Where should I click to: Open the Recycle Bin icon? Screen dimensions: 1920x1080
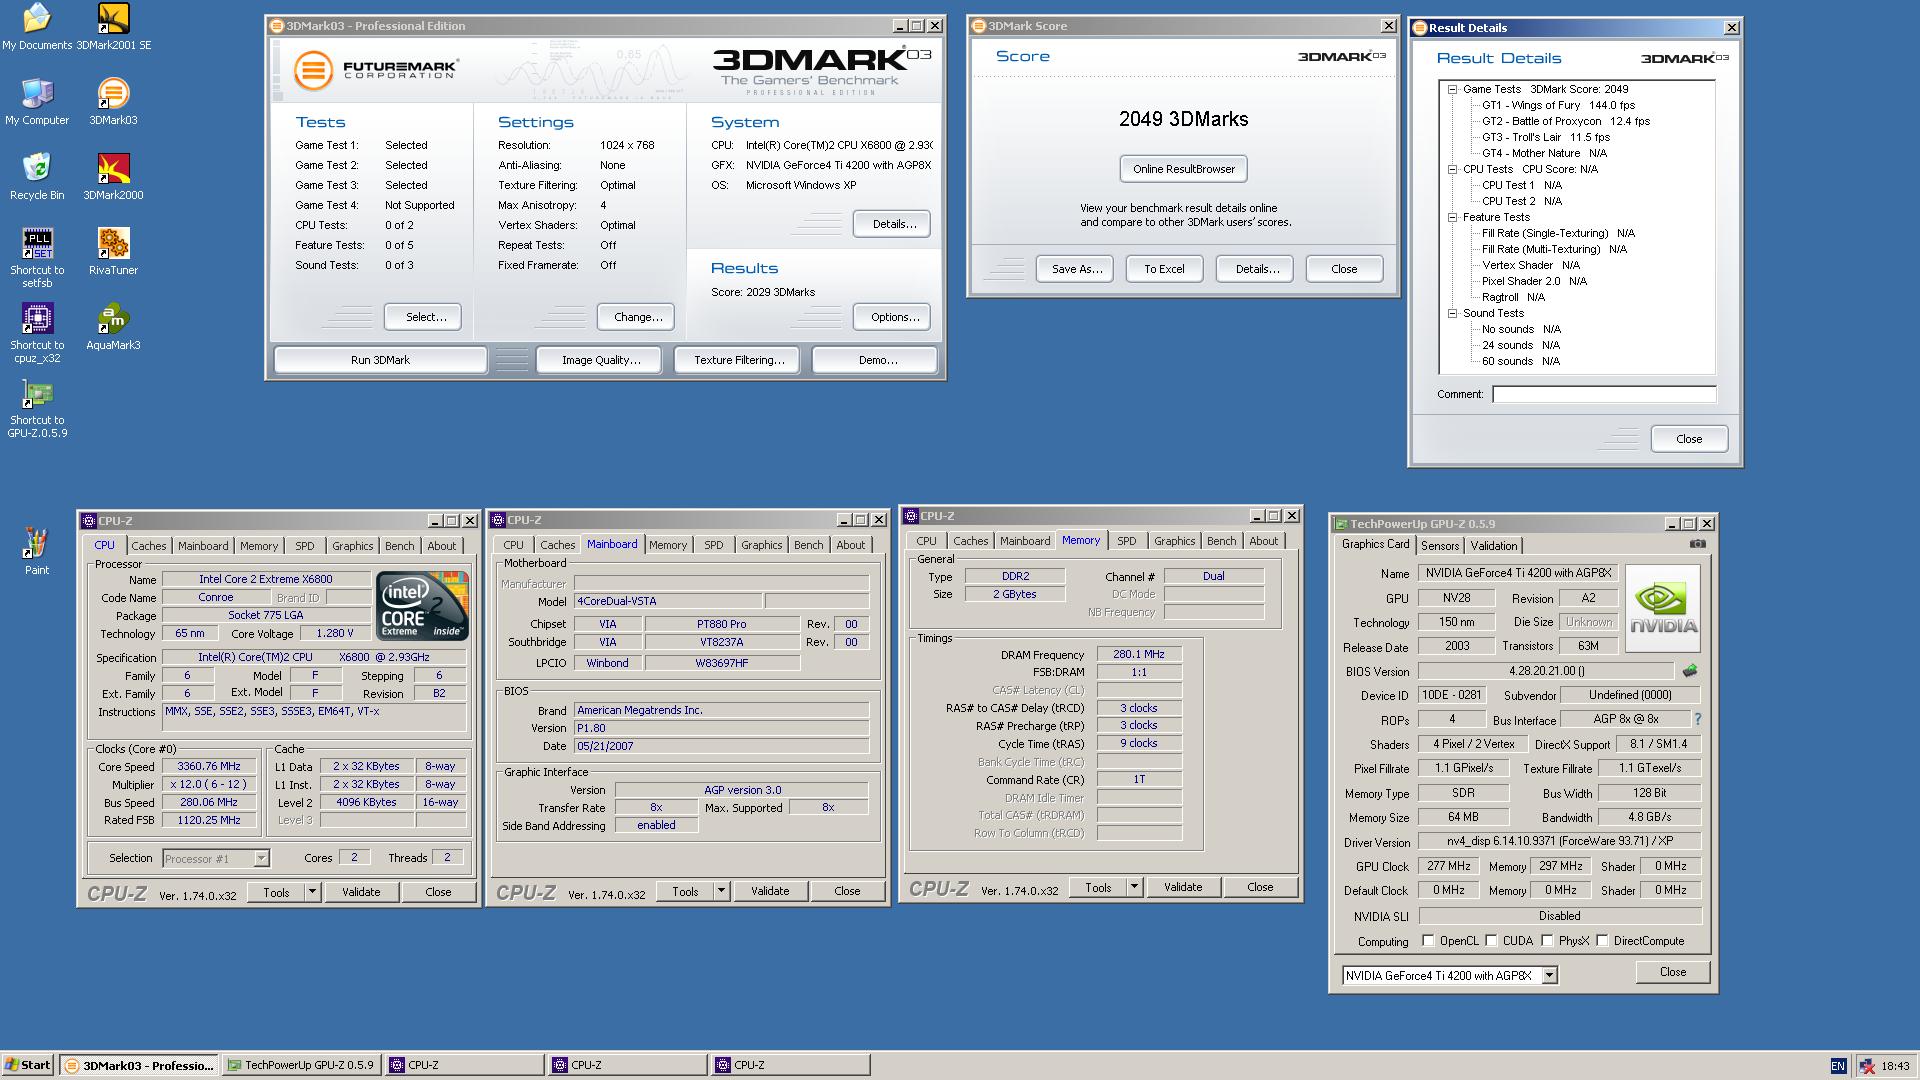[x=37, y=177]
